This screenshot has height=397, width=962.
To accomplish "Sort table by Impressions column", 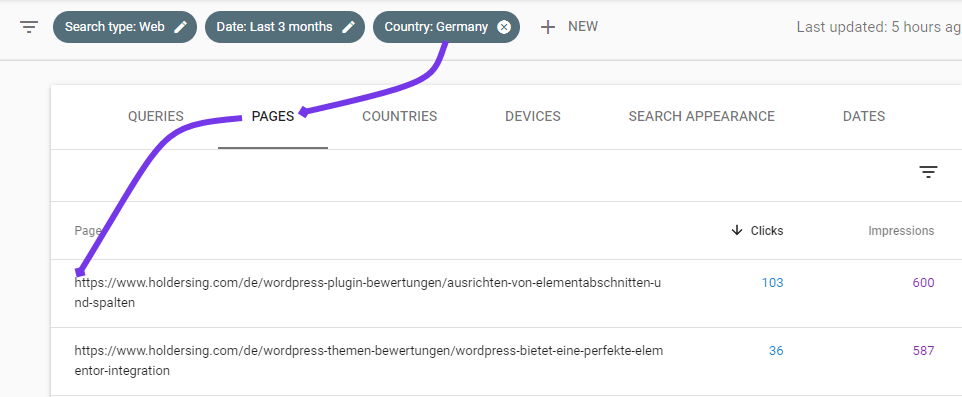I will click(901, 231).
